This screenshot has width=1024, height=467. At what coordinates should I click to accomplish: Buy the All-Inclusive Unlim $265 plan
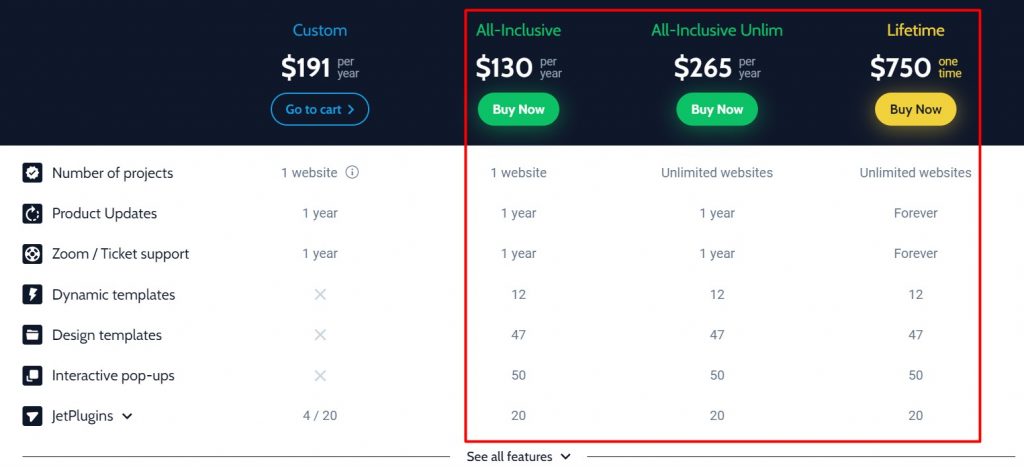717,109
